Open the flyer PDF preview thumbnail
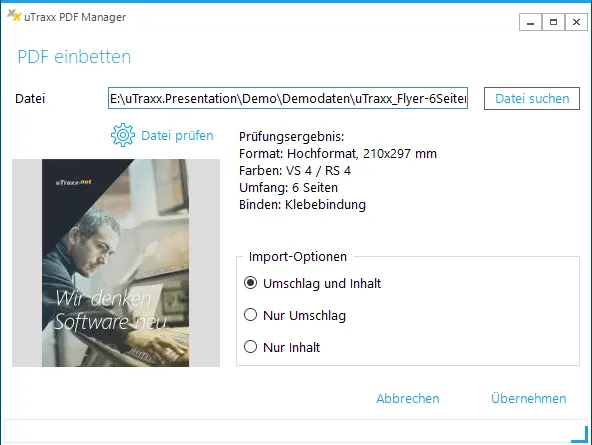The height and width of the screenshot is (445, 592). 116,263
